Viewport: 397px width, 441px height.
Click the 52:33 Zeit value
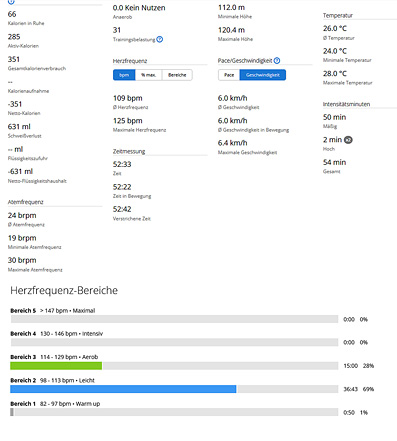point(122,164)
